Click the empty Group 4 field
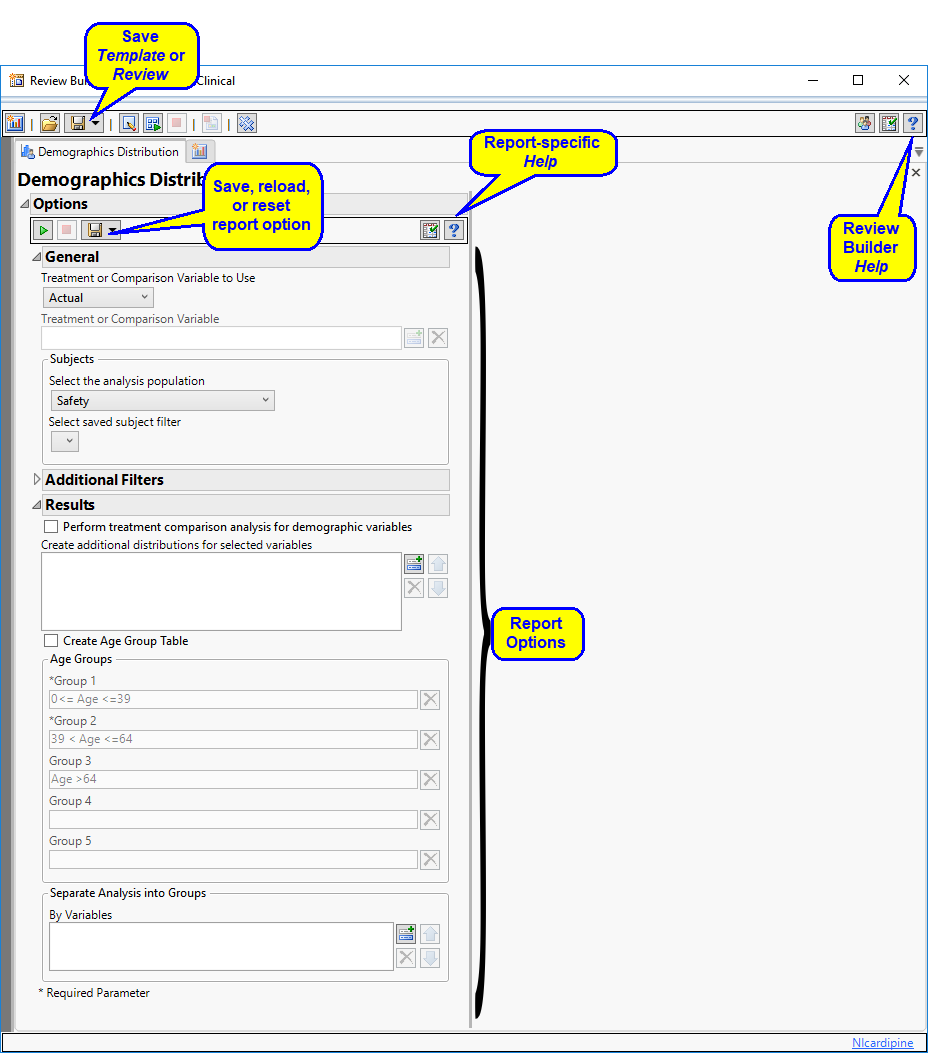 pyautogui.click(x=233, y=819)
